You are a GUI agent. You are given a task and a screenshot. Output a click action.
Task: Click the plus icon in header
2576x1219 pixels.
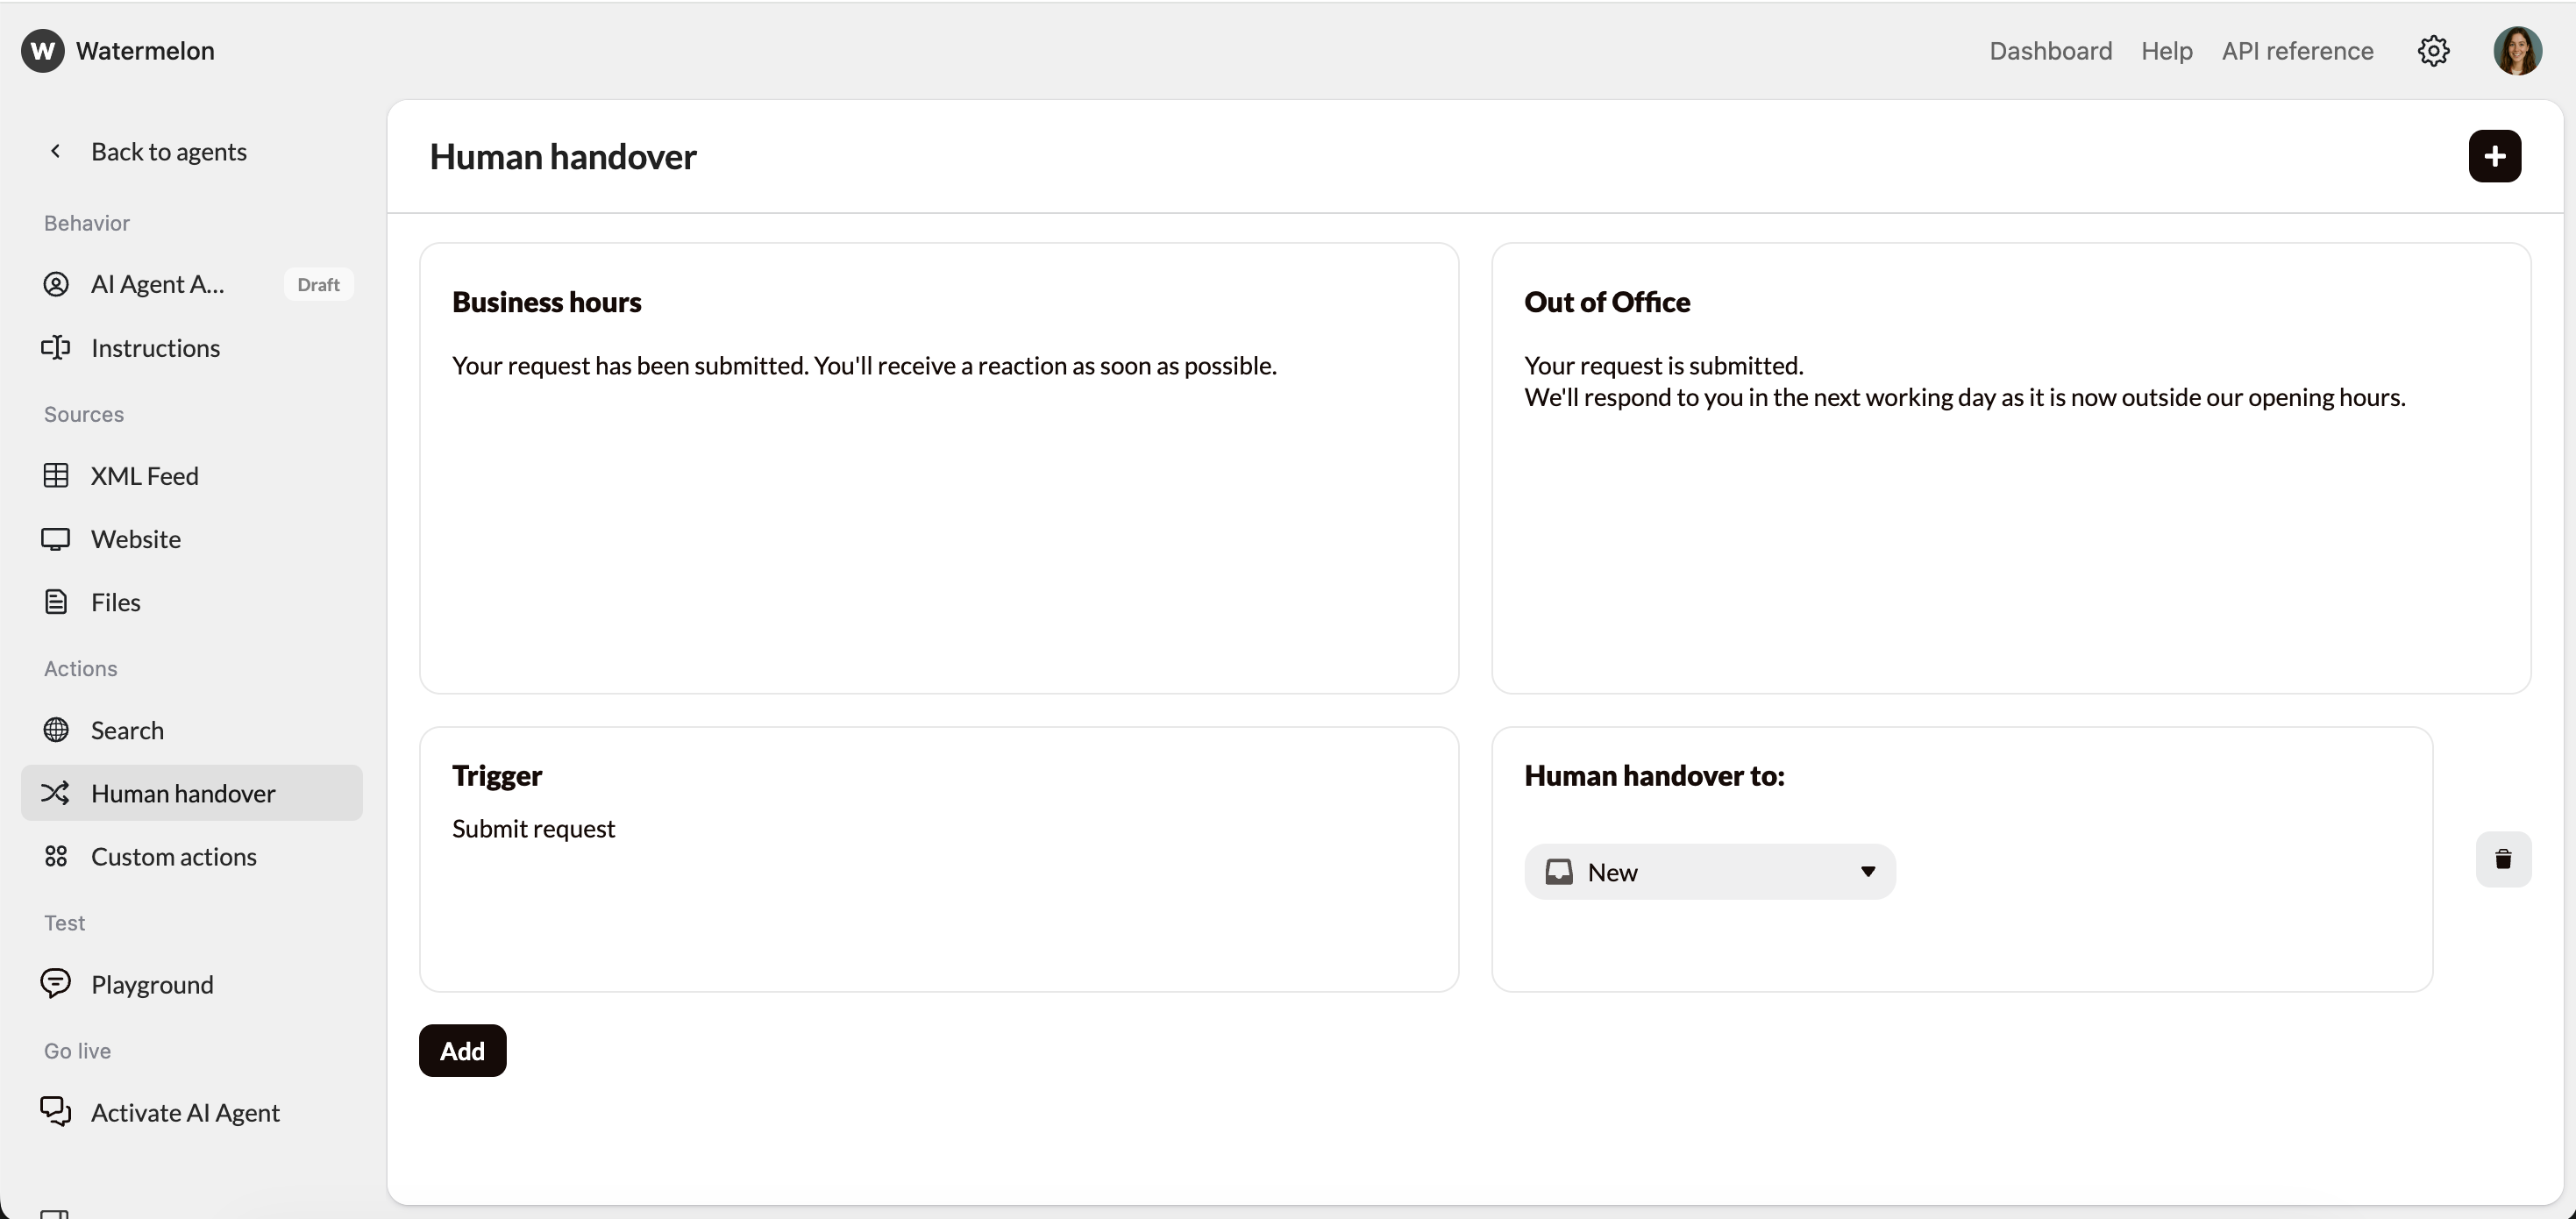pyautogui.click(x=2494, y=156)
